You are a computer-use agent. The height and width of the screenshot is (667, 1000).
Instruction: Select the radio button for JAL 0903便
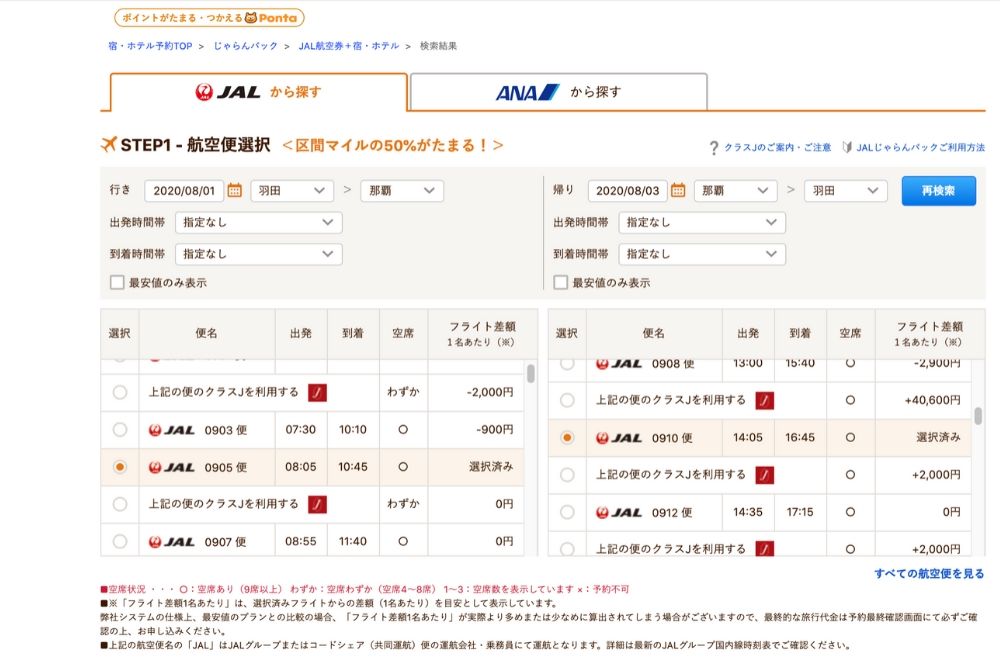point(120,430)
